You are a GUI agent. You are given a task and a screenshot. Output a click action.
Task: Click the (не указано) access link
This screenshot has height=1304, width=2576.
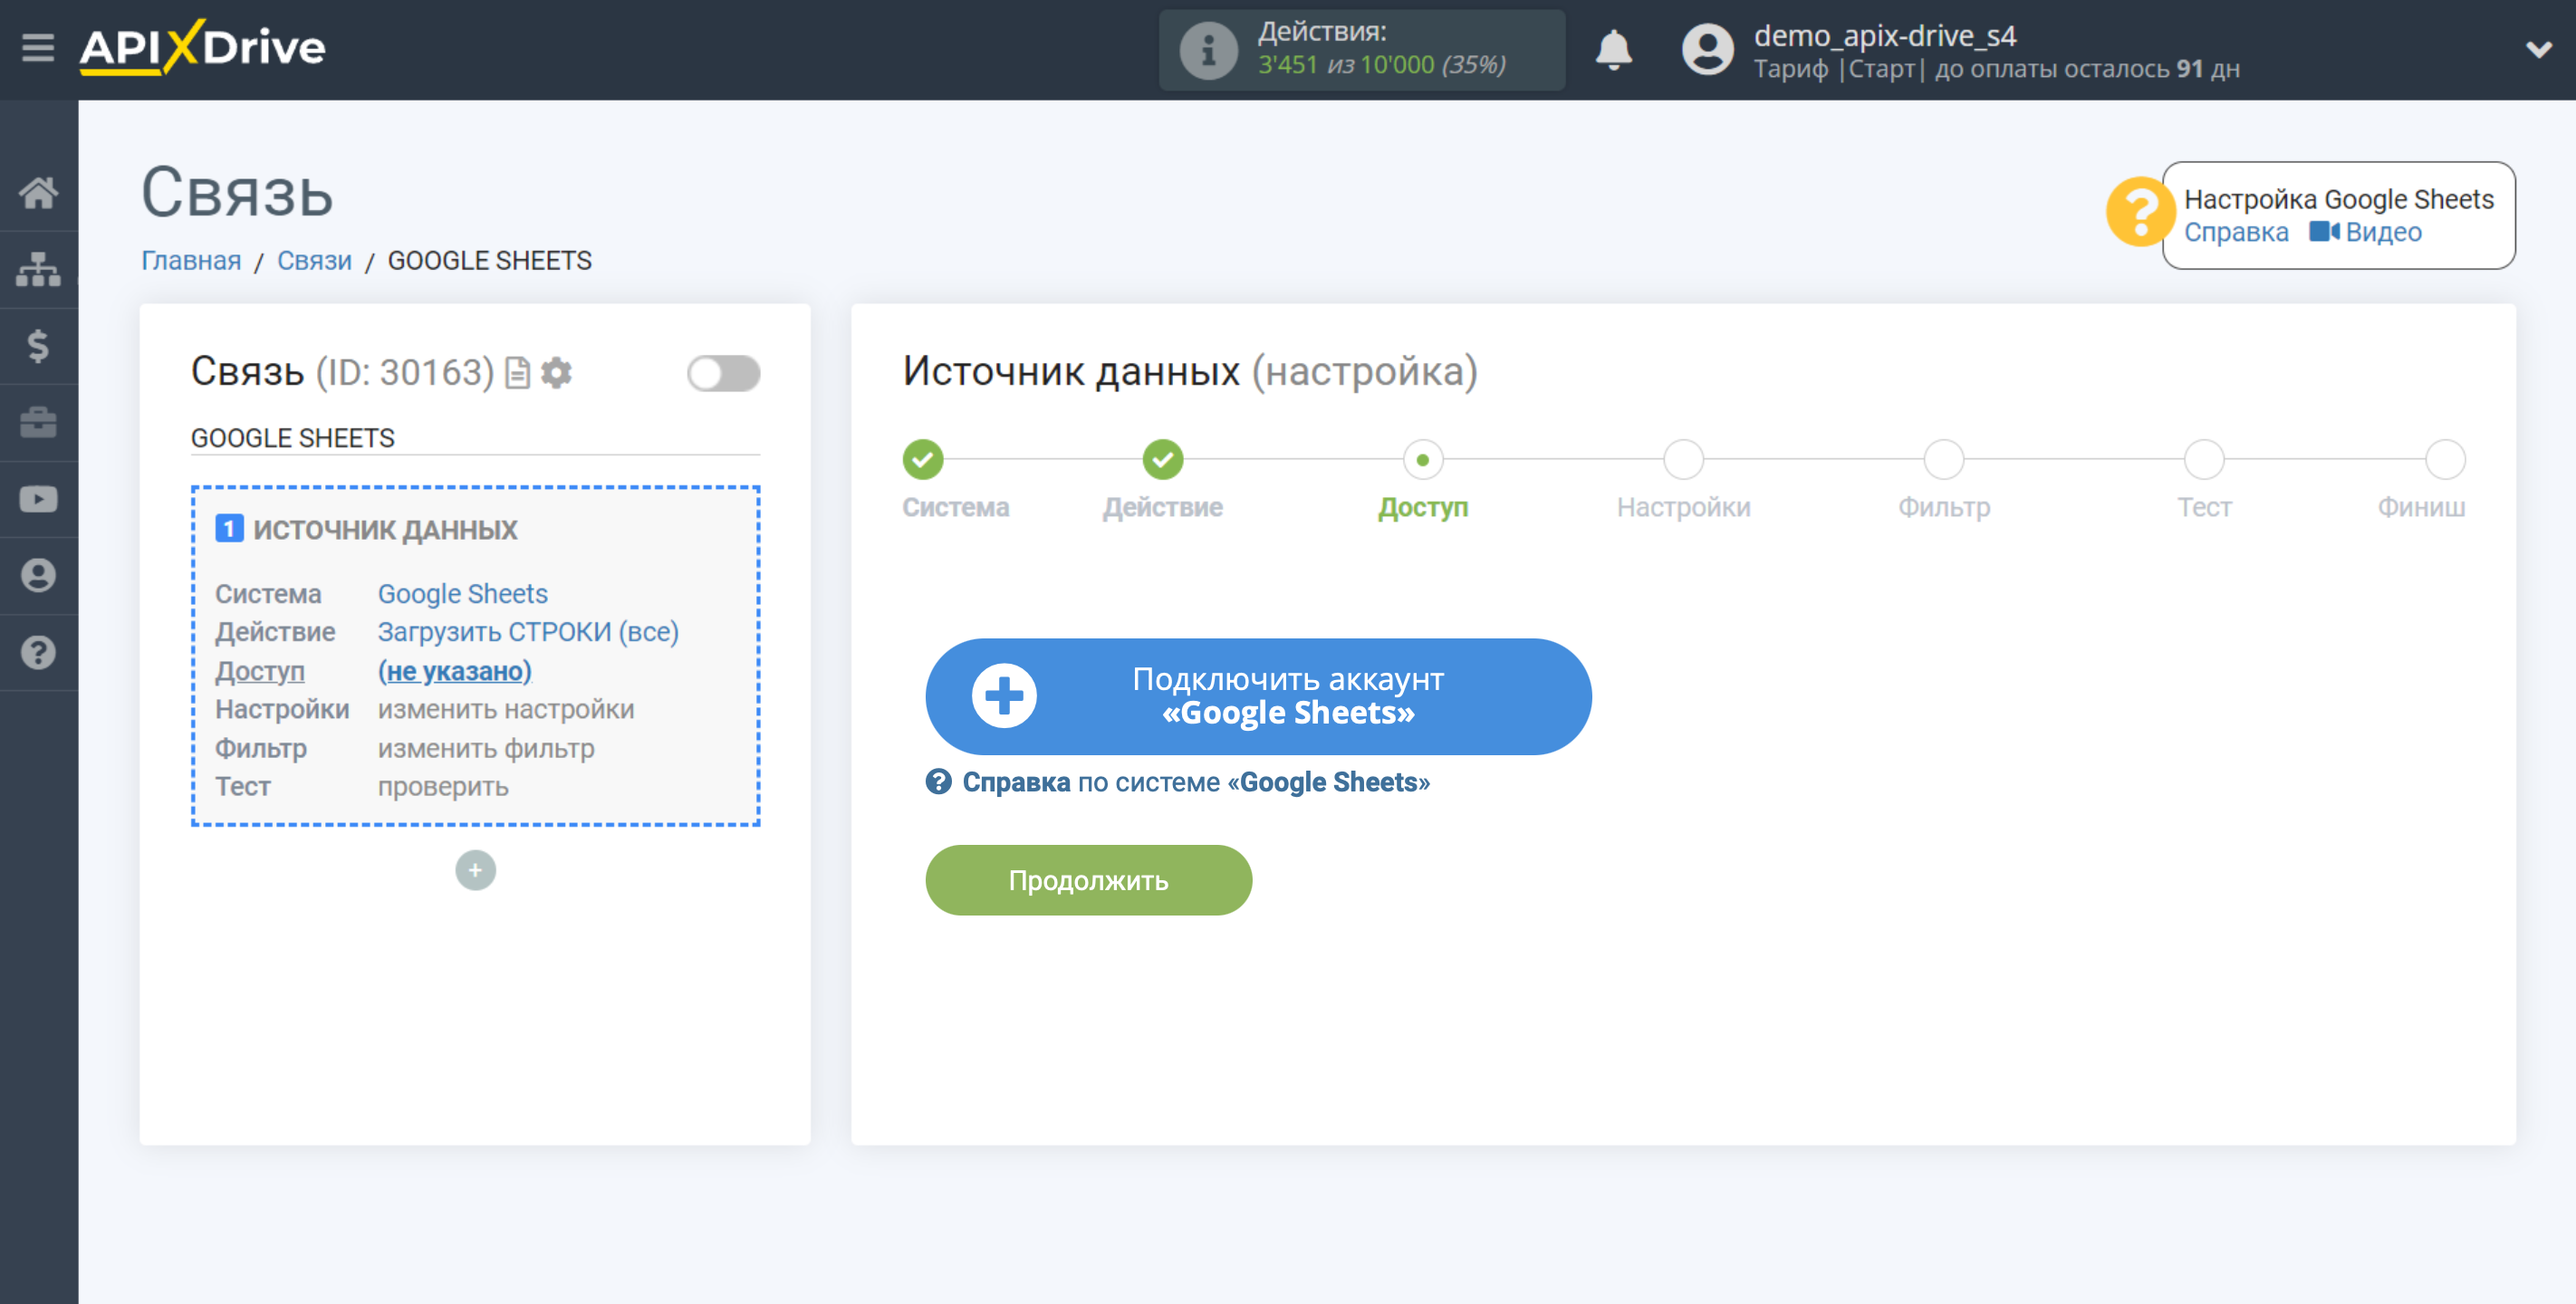(x=454, y=671)
